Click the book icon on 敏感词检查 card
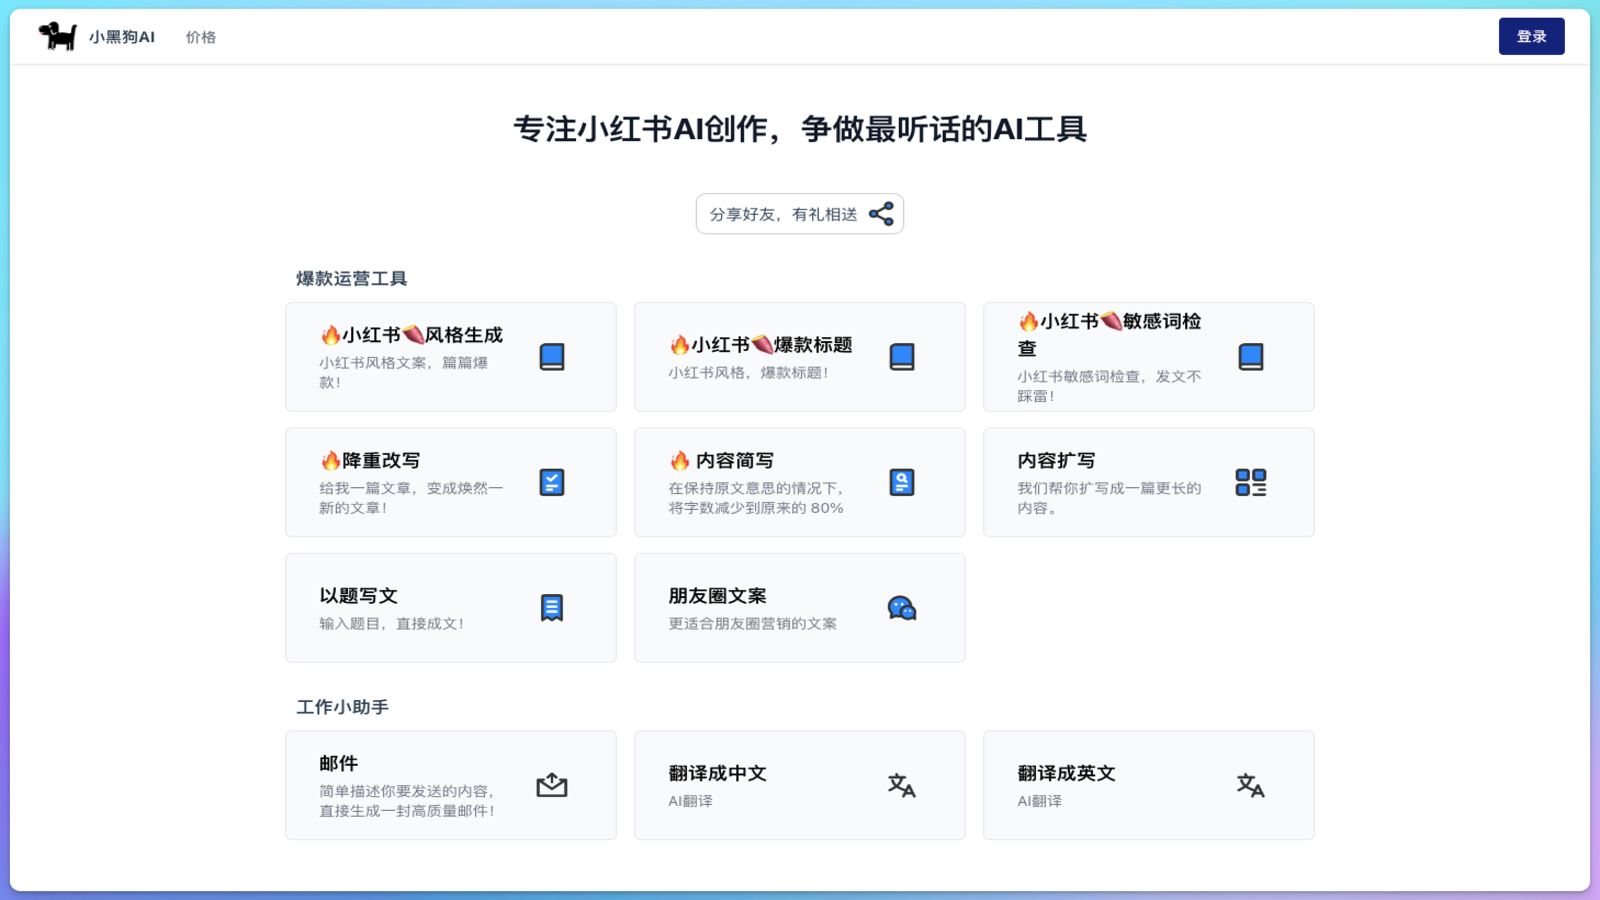1600x900 pixels. click(1251, 357)
